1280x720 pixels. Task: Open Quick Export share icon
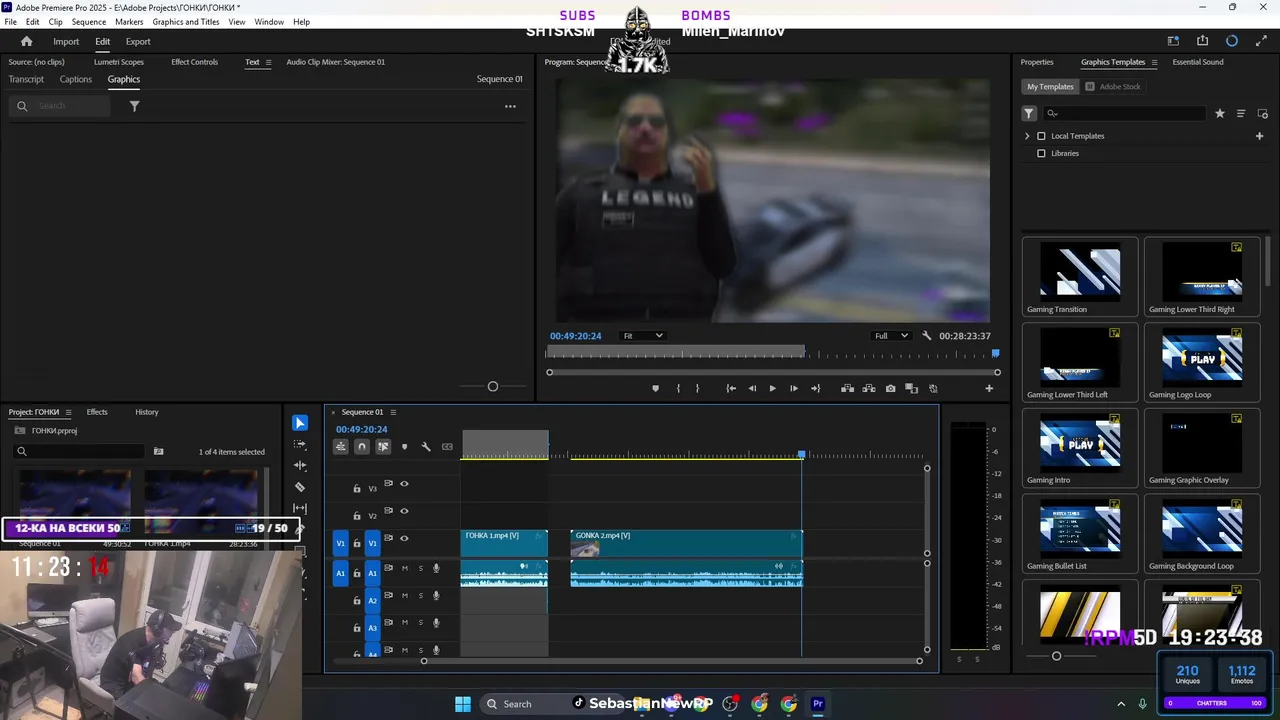[x=1202, y=41]
